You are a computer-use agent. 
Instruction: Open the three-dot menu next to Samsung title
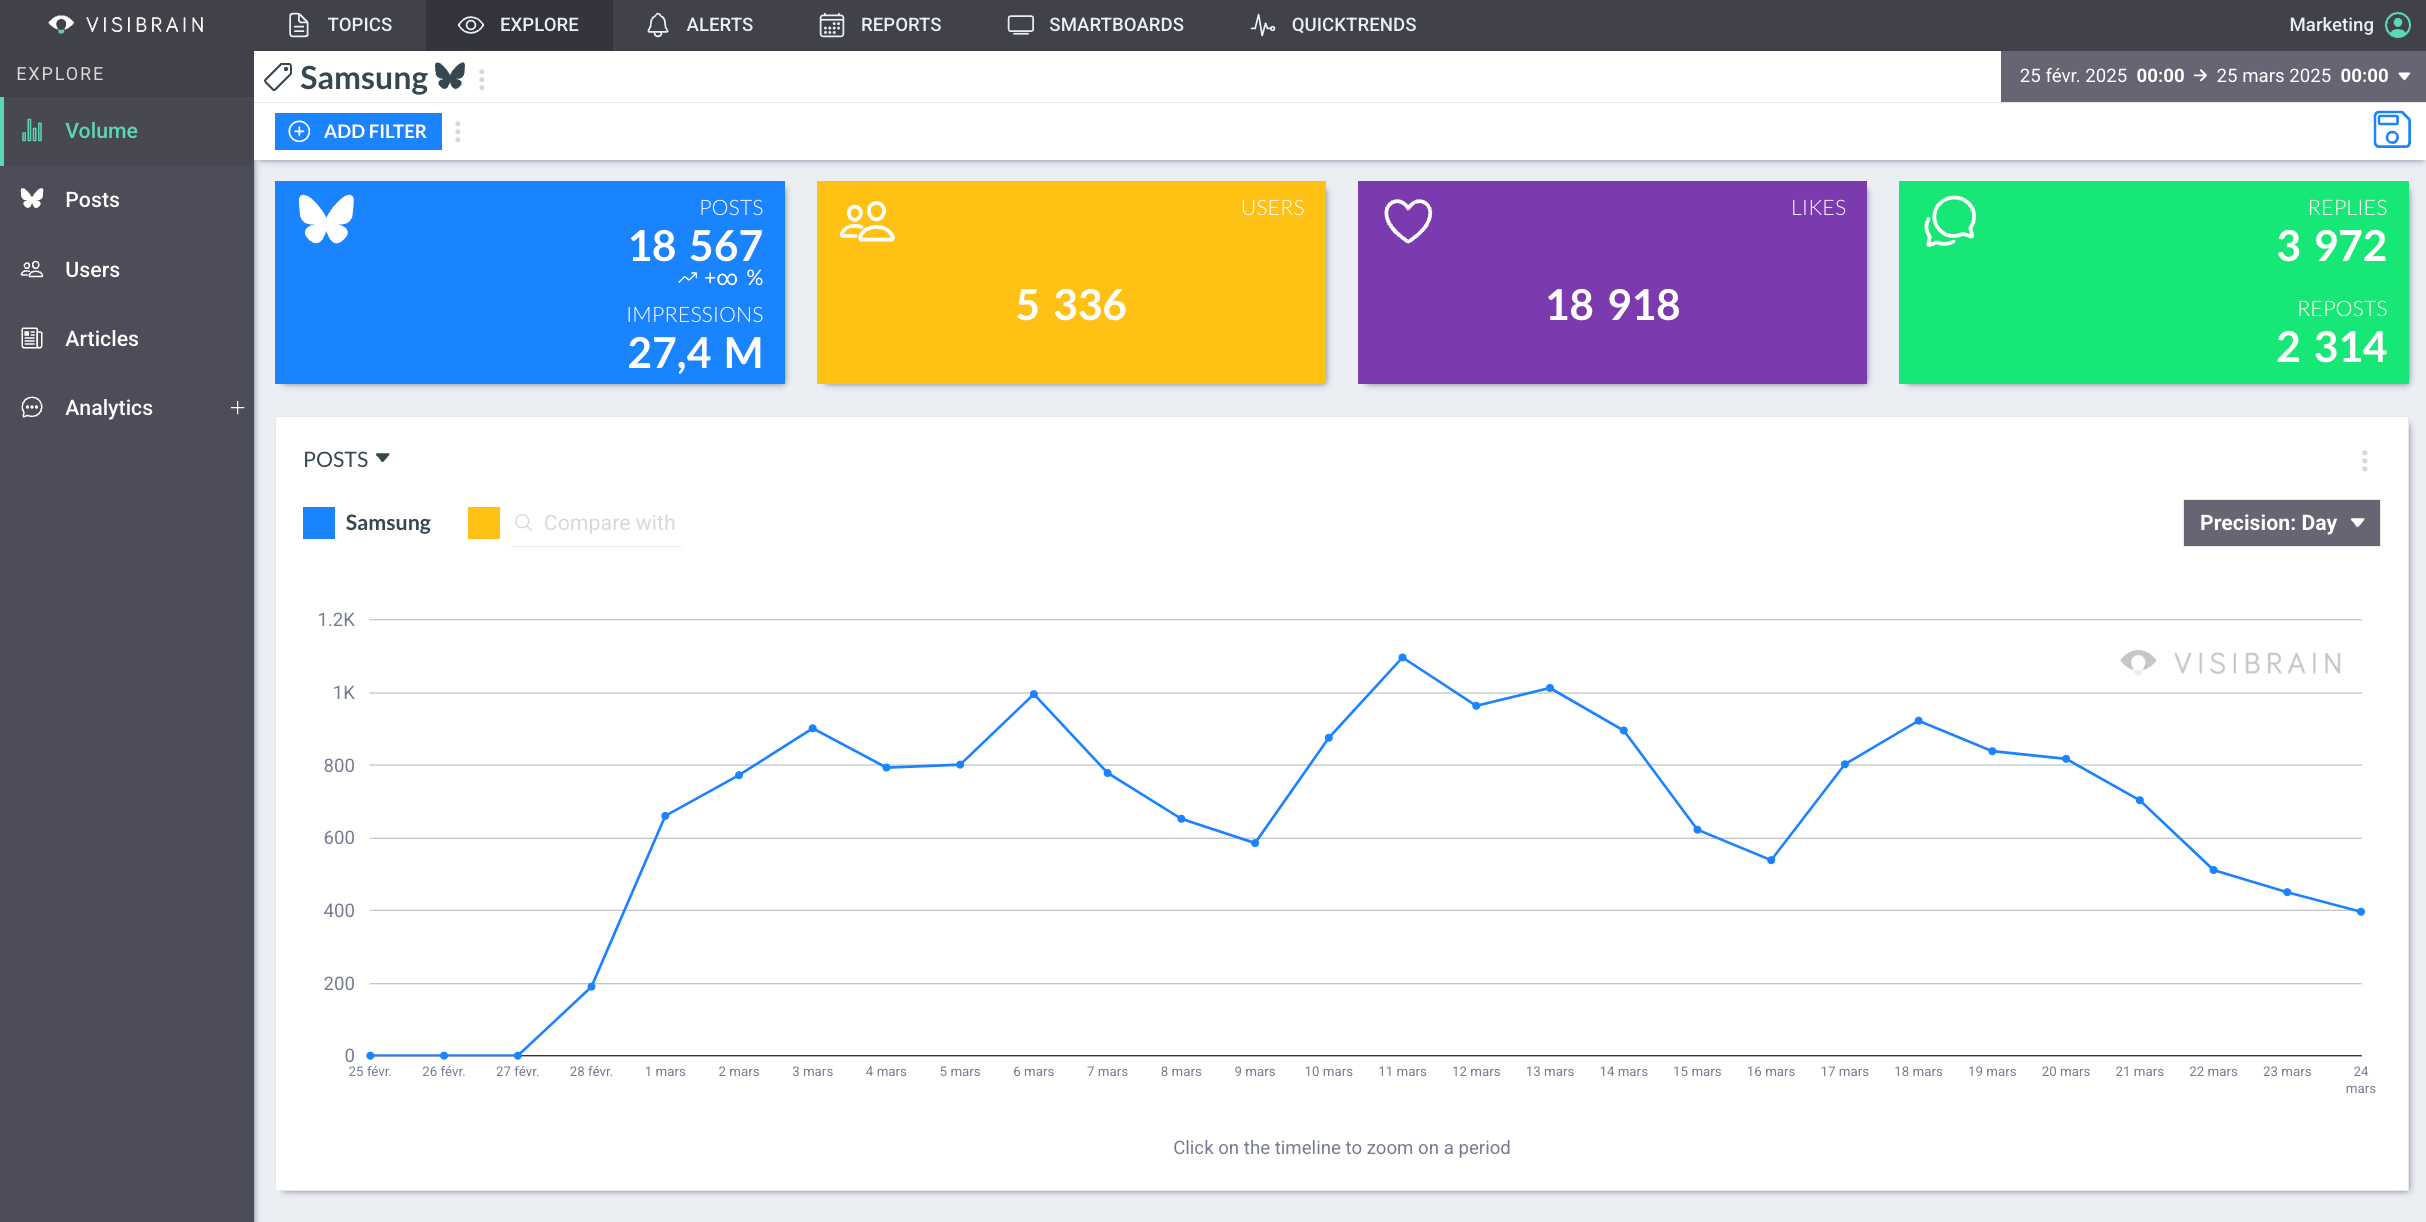(x=482, y=80)
